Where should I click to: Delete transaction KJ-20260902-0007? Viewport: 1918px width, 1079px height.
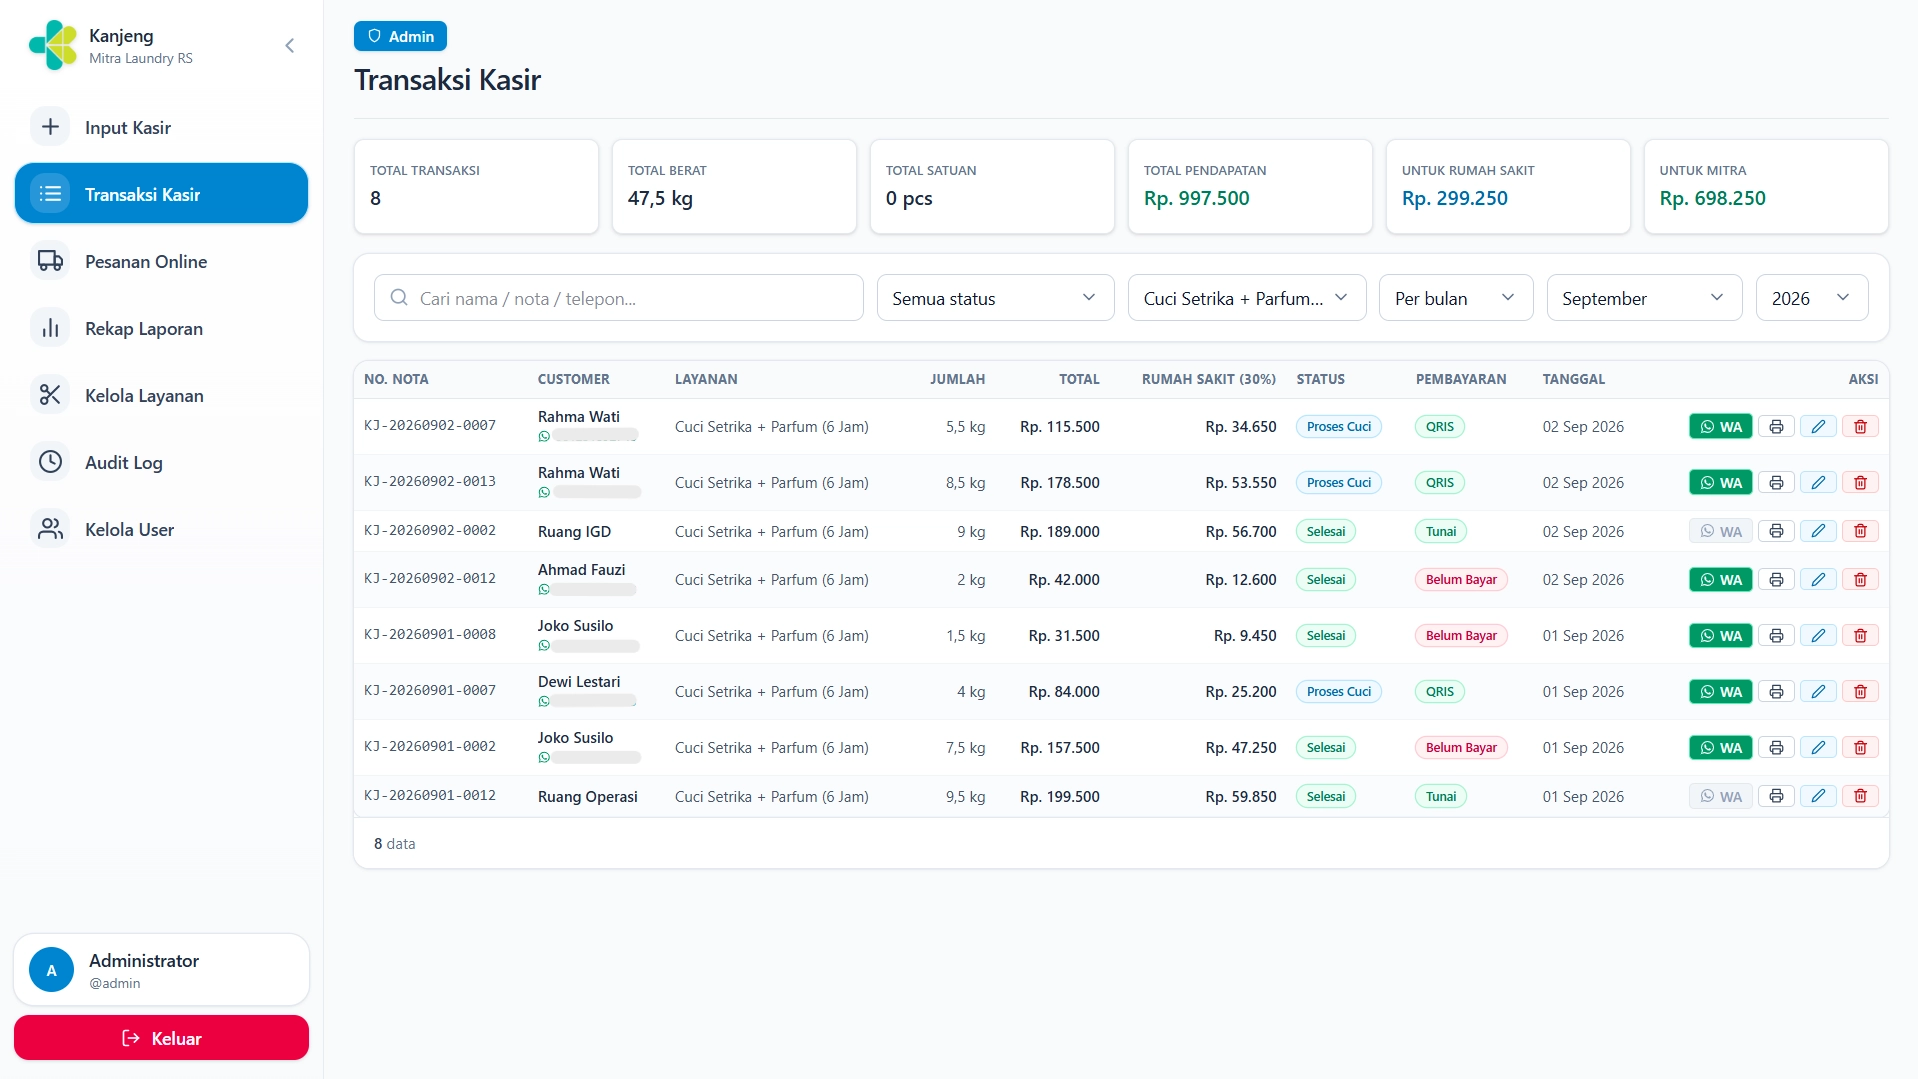point(1860,427)
